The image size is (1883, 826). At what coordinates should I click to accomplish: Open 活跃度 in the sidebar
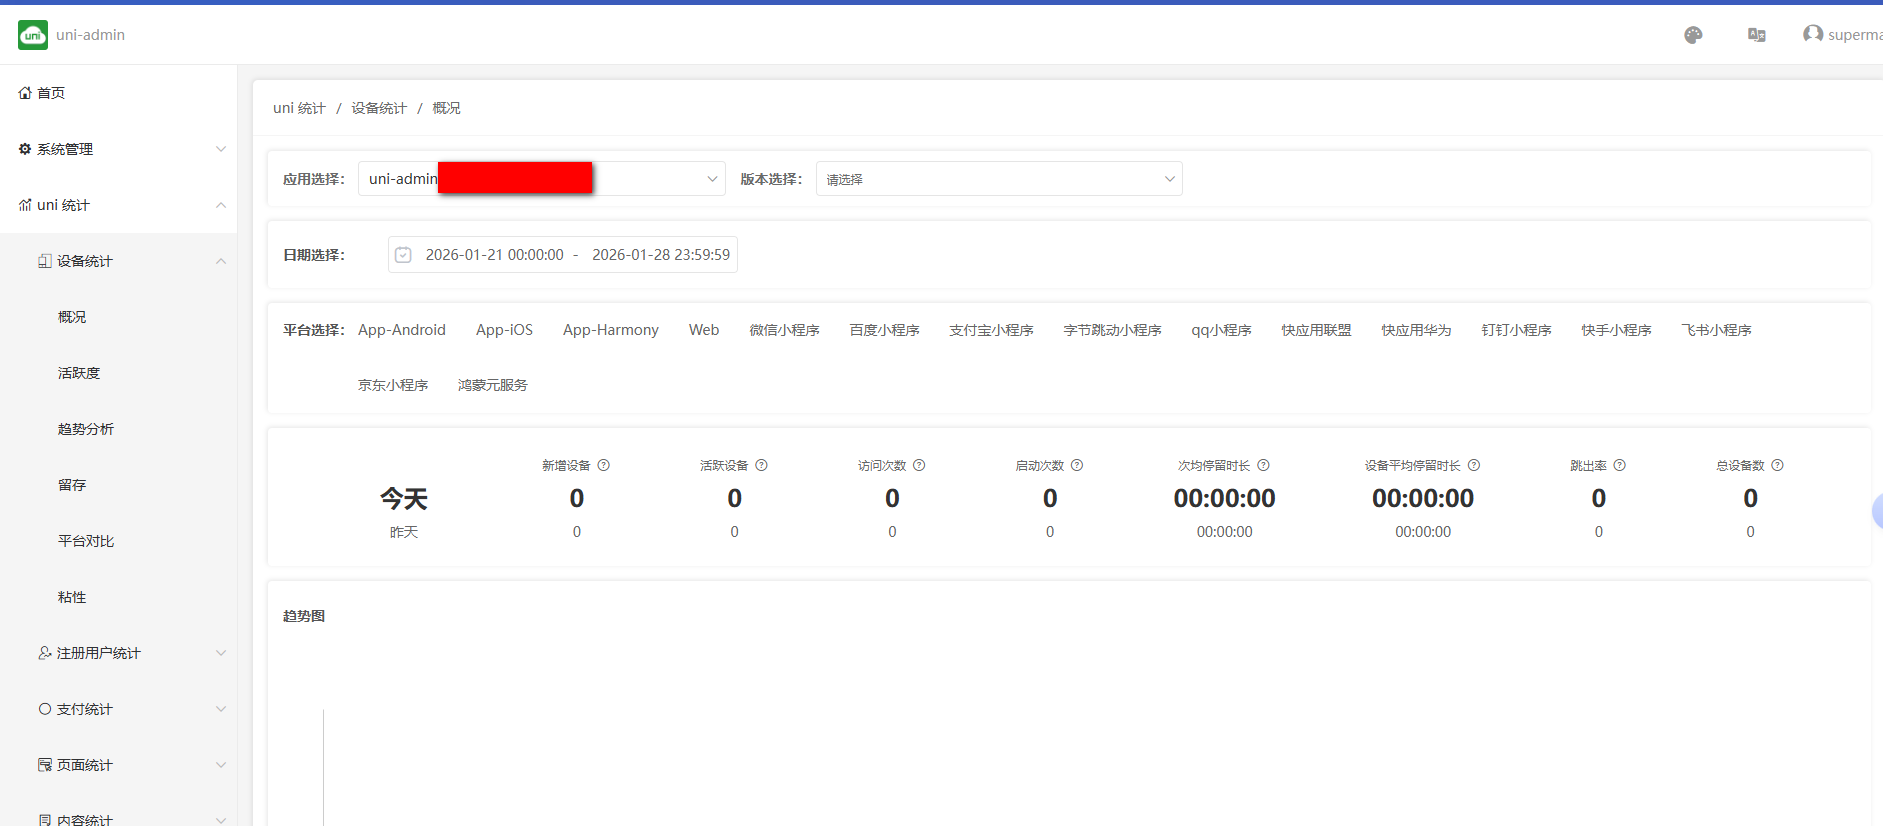[x=79, y=373]
